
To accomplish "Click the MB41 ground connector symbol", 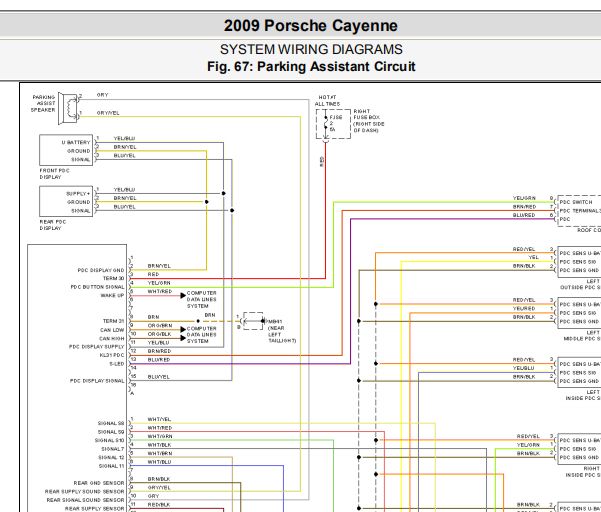I will [x=253, y=321].
